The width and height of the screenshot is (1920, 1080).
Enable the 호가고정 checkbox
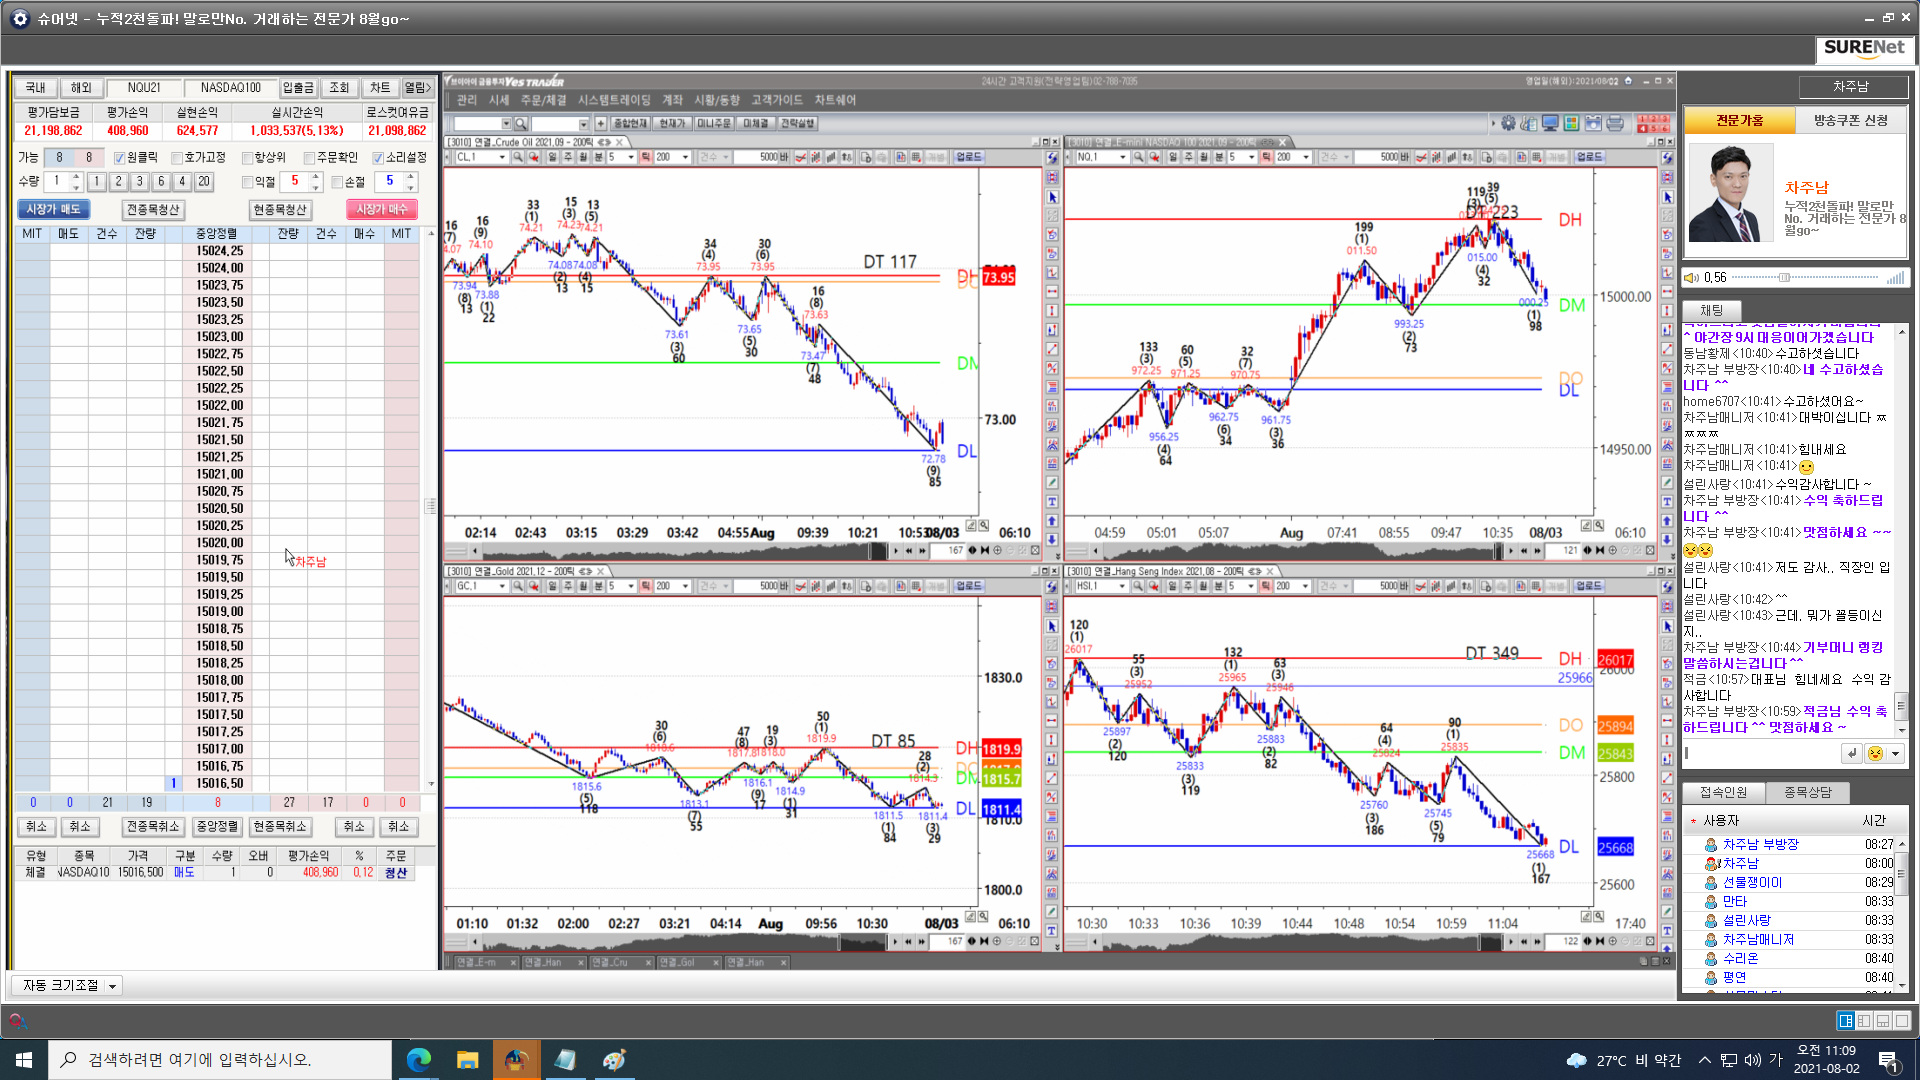pyautogui.click(x=177, y=158)
